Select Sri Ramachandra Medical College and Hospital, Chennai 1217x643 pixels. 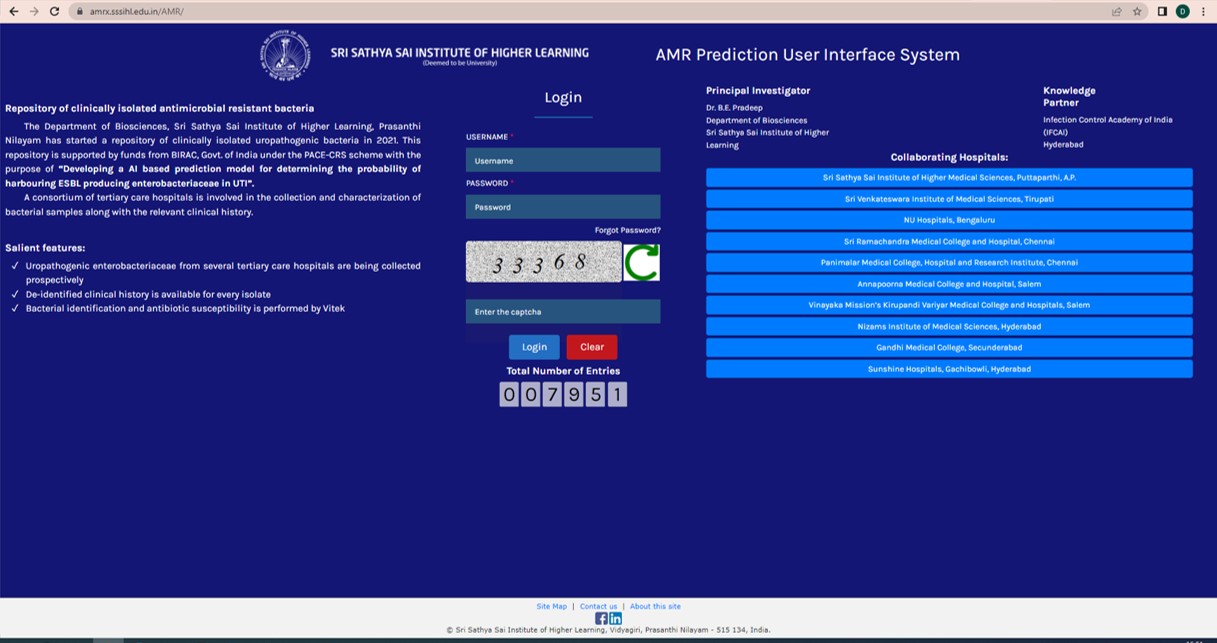[949, 241]
